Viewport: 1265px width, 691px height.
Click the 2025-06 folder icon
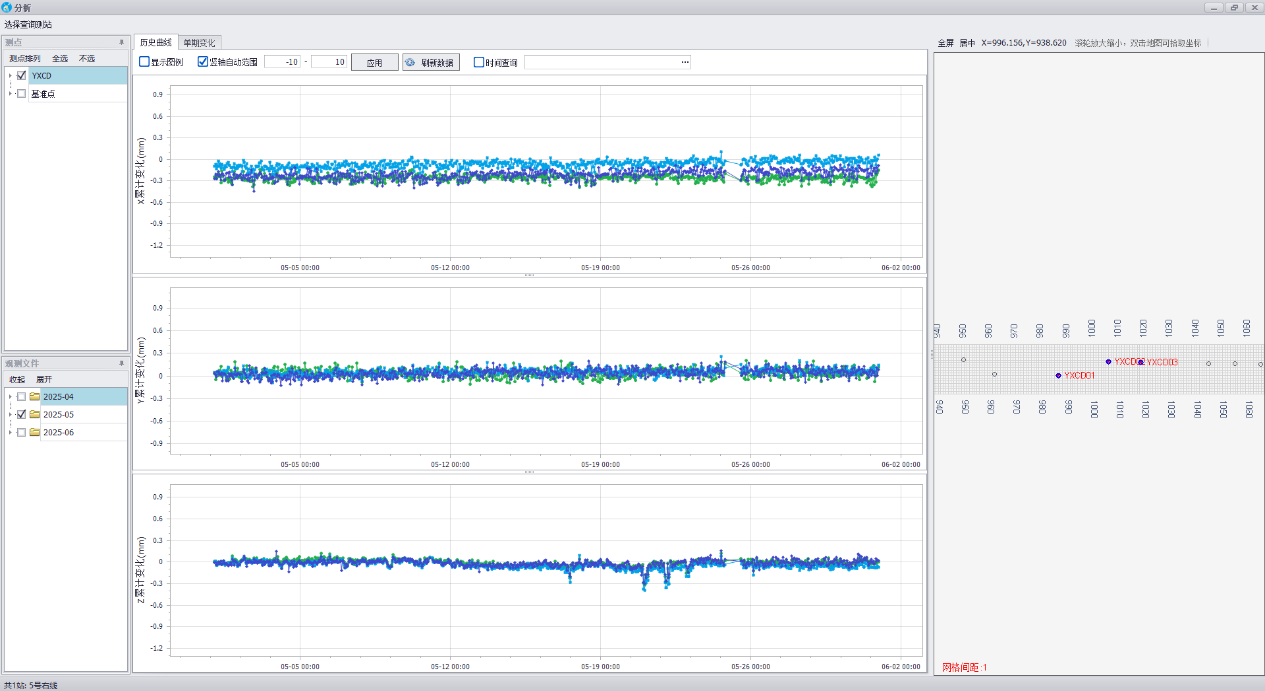[35, 433]
